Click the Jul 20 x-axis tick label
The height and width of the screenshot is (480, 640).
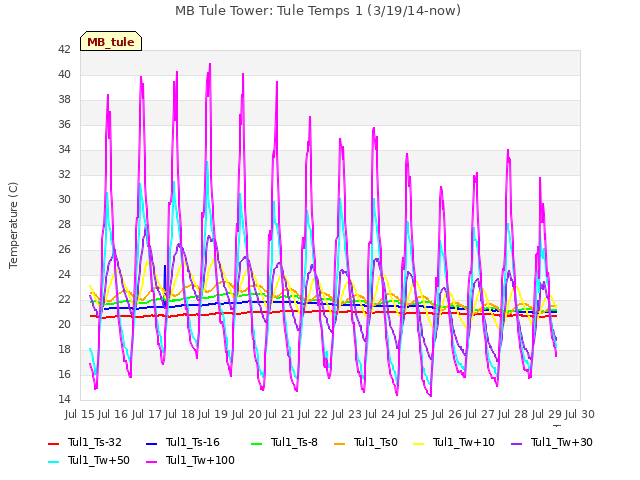coord(247,414)
